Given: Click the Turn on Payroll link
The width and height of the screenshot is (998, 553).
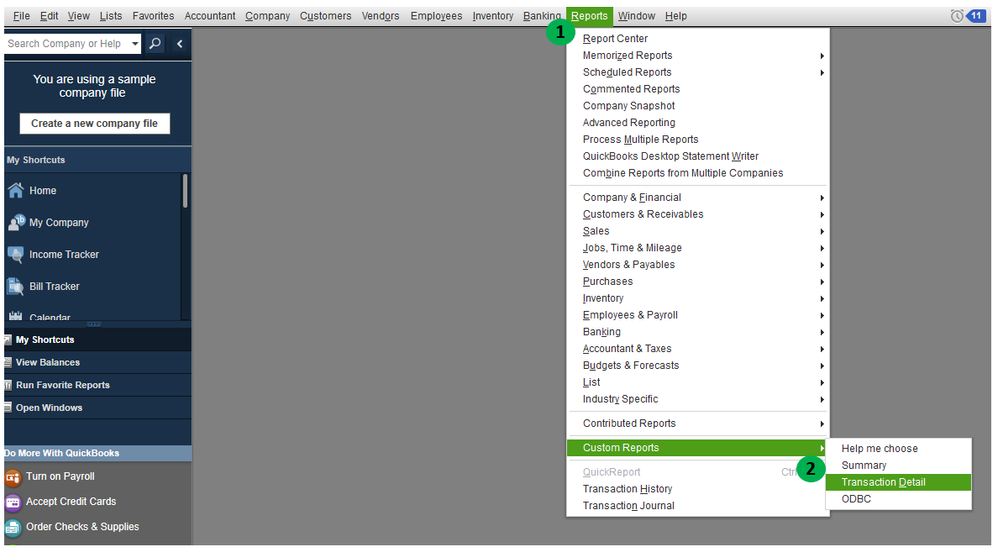Looking at the screenshot, I should pyautogui.click(x=60, y=476).
